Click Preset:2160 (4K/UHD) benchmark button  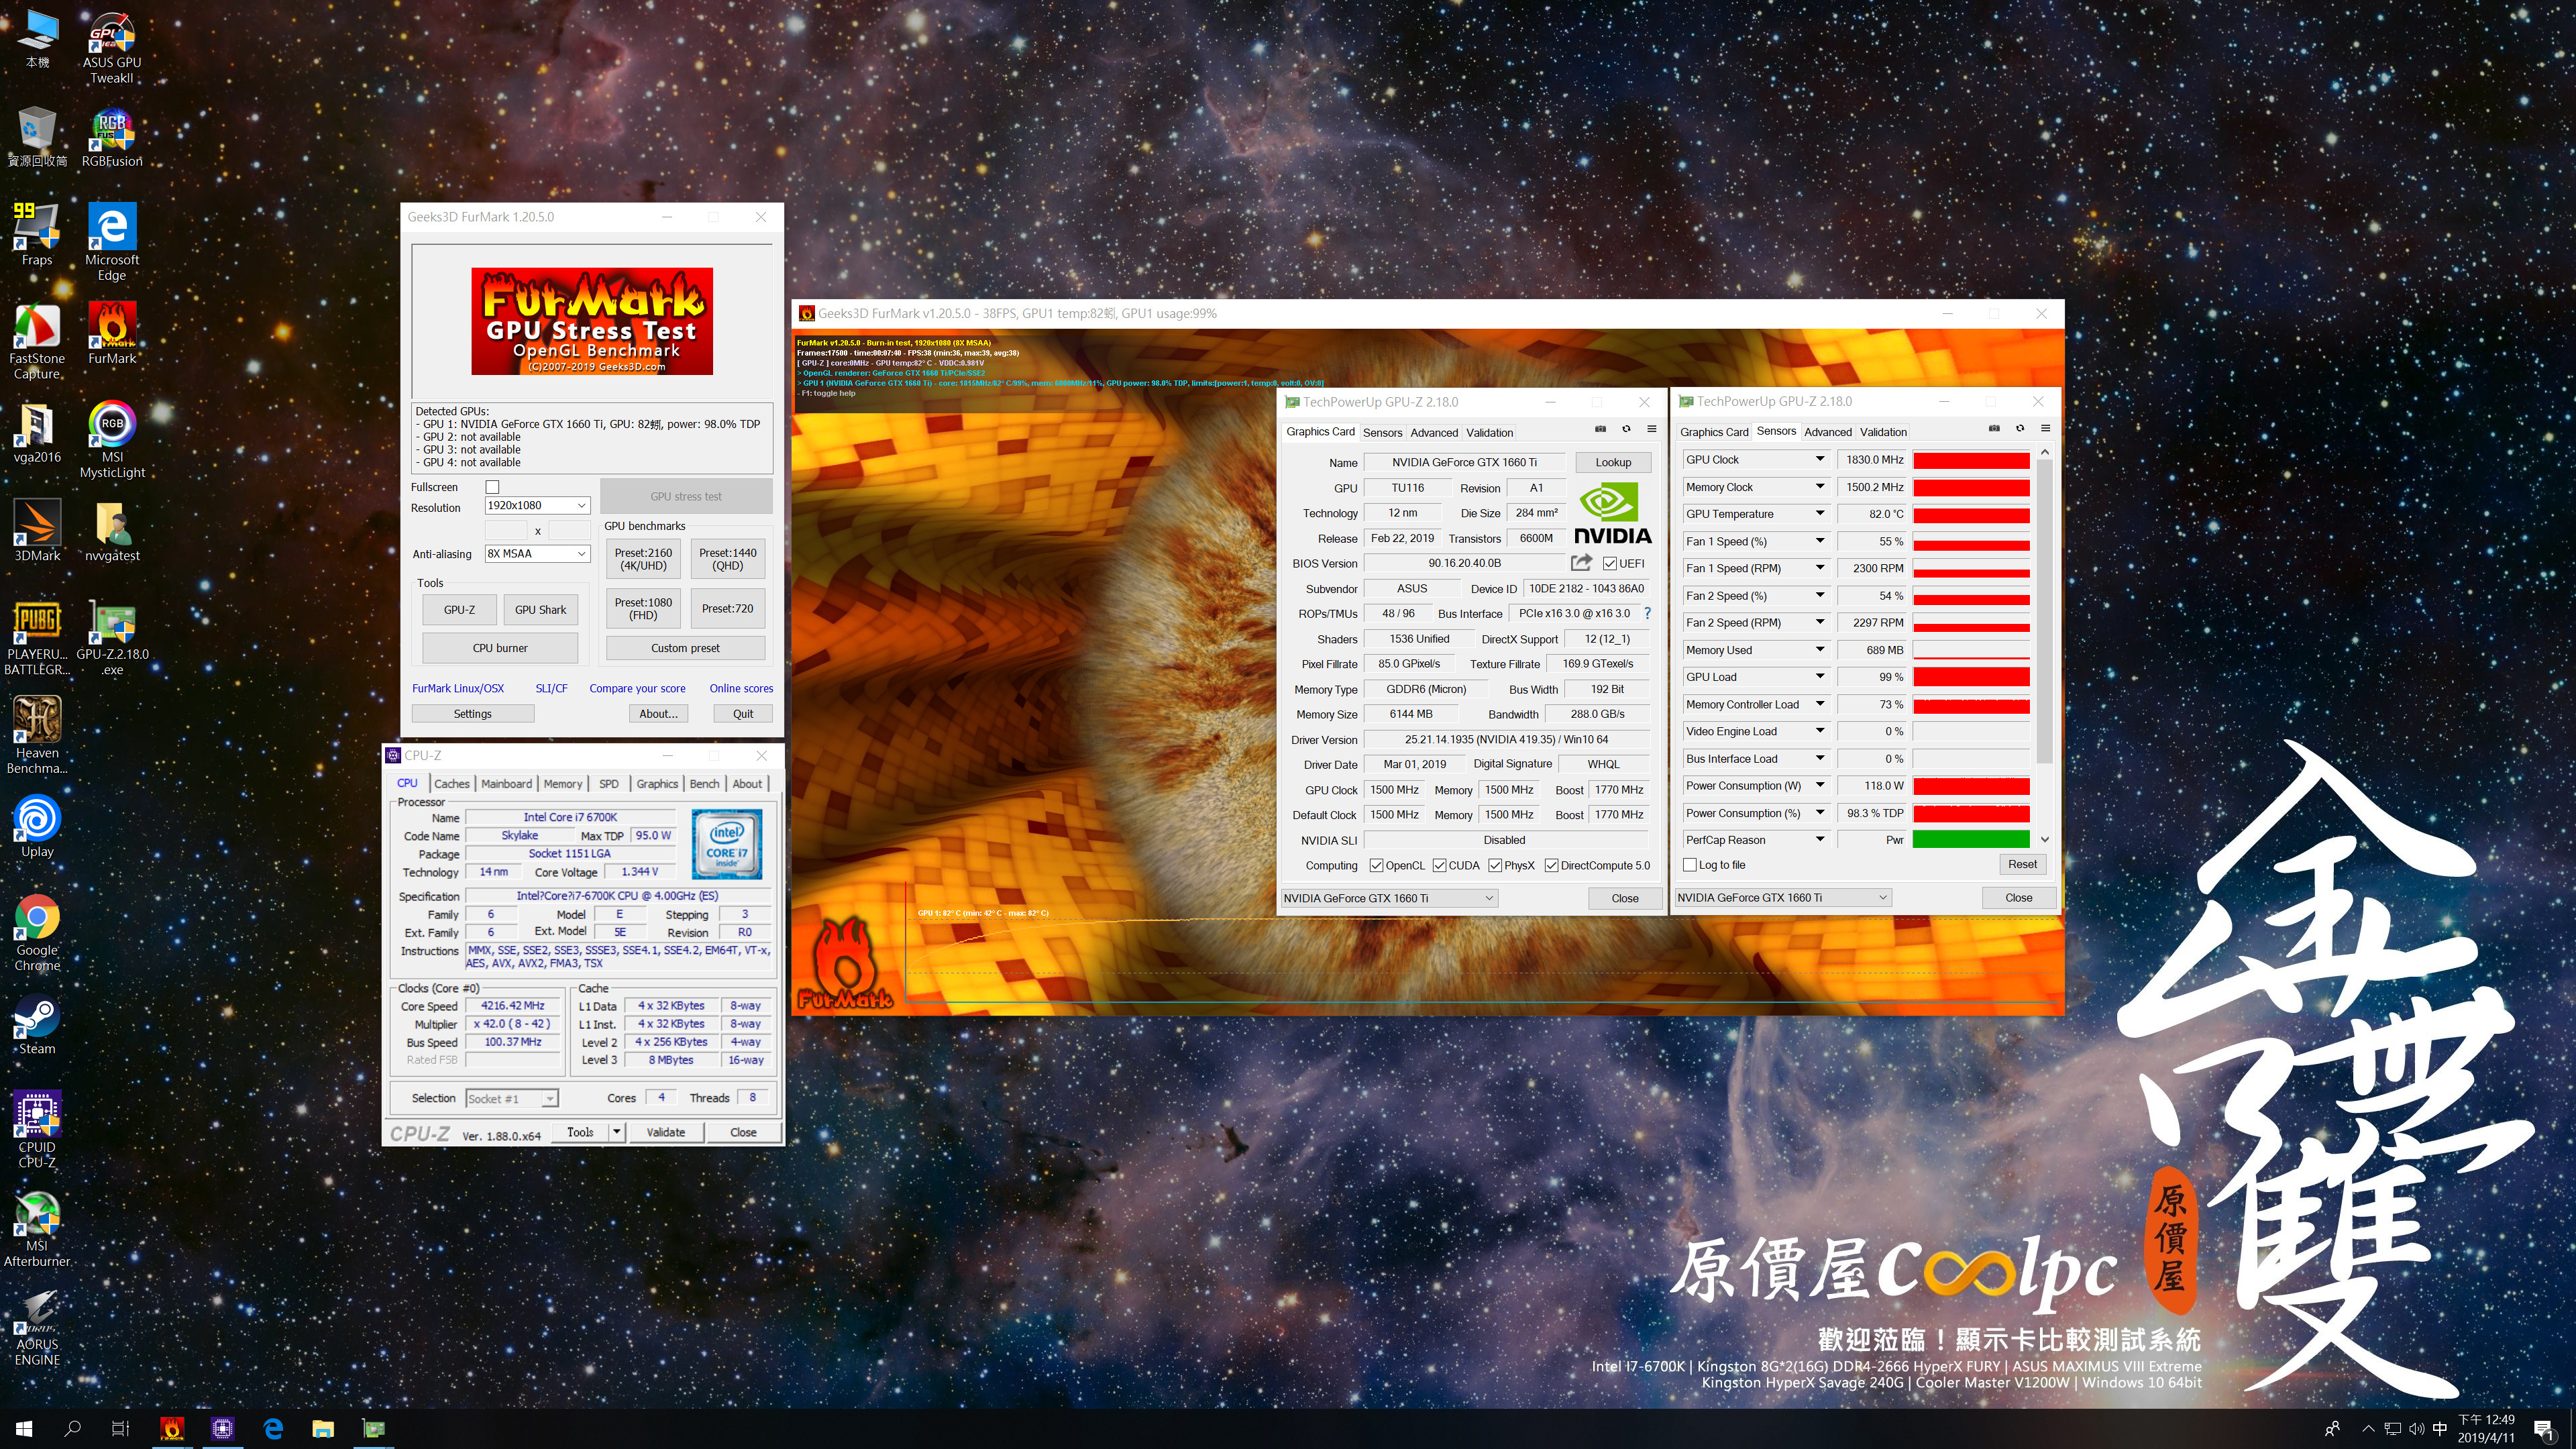pos(643,558)
